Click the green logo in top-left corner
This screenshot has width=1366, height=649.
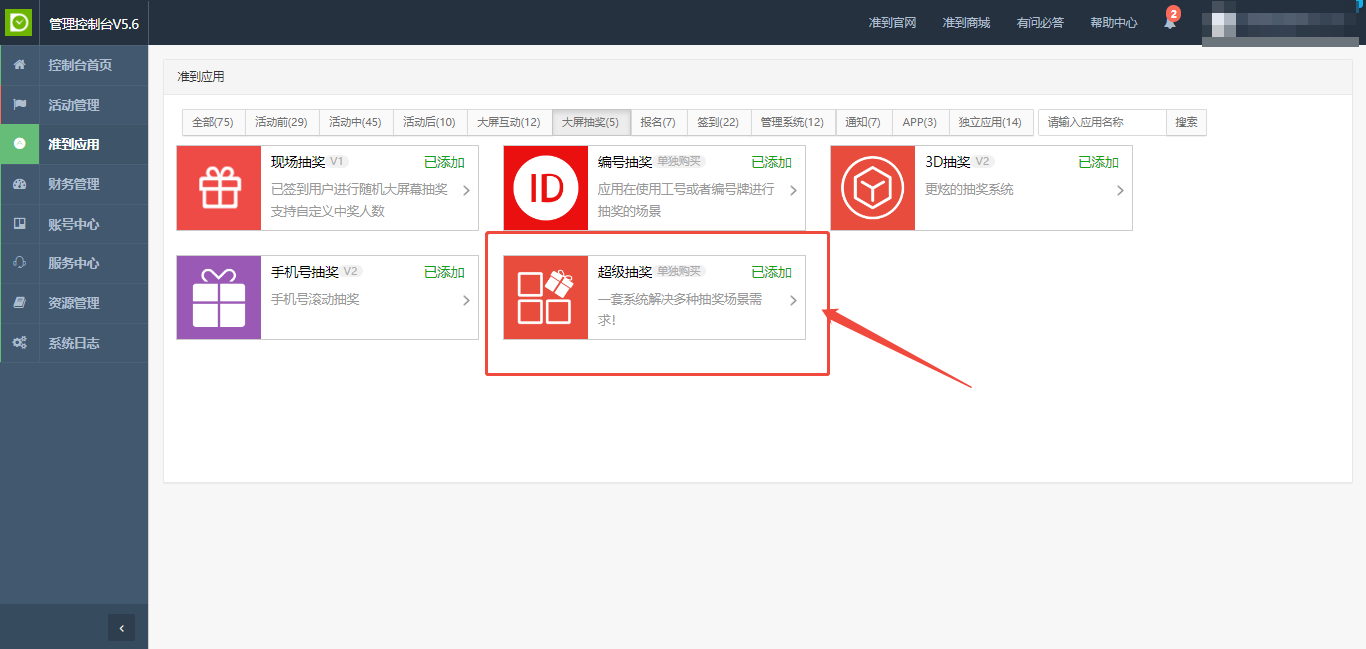pos(20,22)
